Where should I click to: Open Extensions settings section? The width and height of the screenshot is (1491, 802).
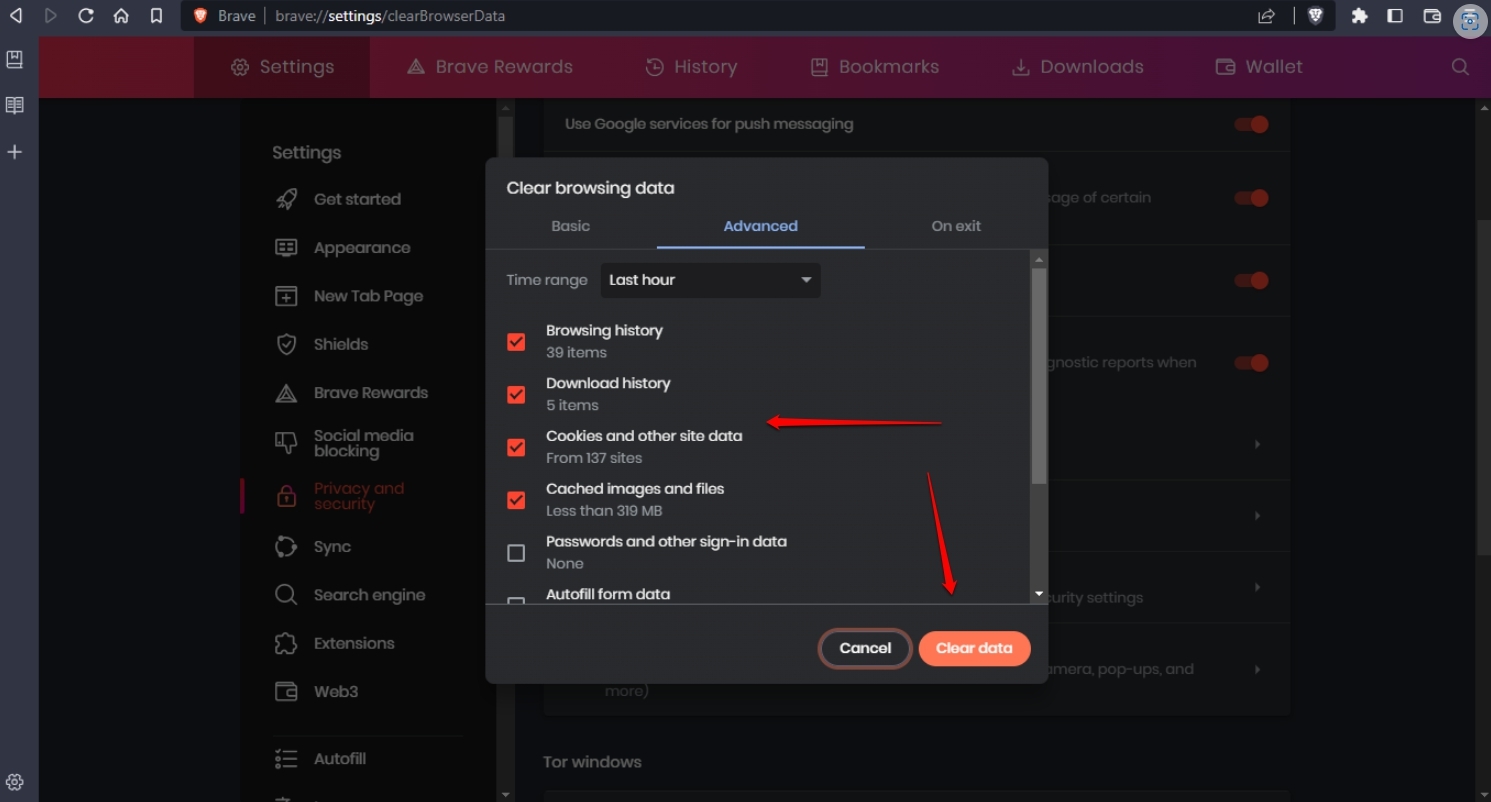click(x=354, y=643)
